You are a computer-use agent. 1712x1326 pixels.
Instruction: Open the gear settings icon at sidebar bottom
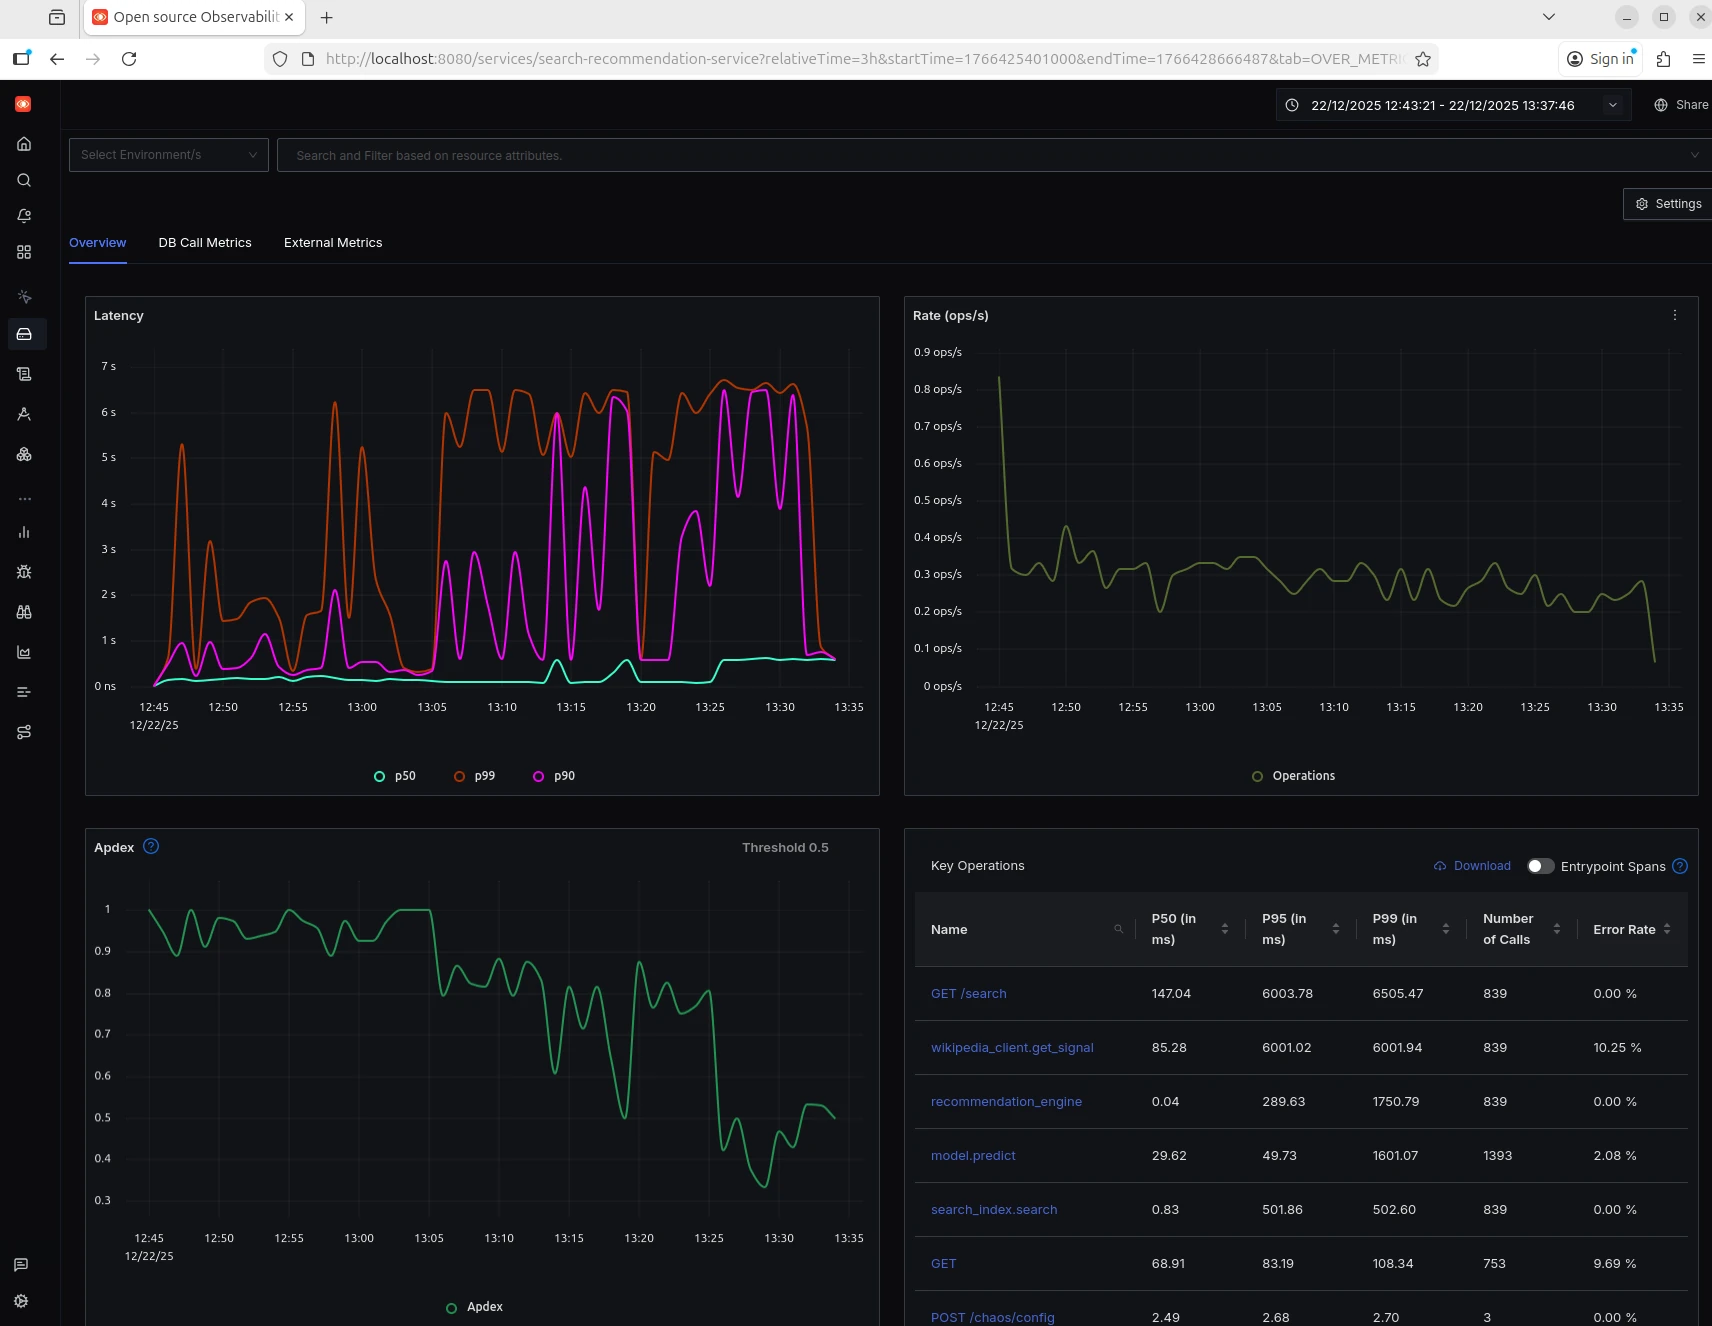pyautogui.click(x=21, y=1301)
